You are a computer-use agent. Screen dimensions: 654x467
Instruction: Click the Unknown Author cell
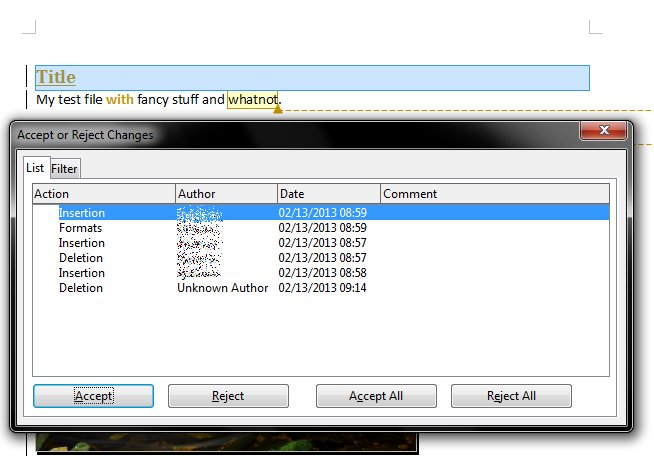(x=222, y=288)
